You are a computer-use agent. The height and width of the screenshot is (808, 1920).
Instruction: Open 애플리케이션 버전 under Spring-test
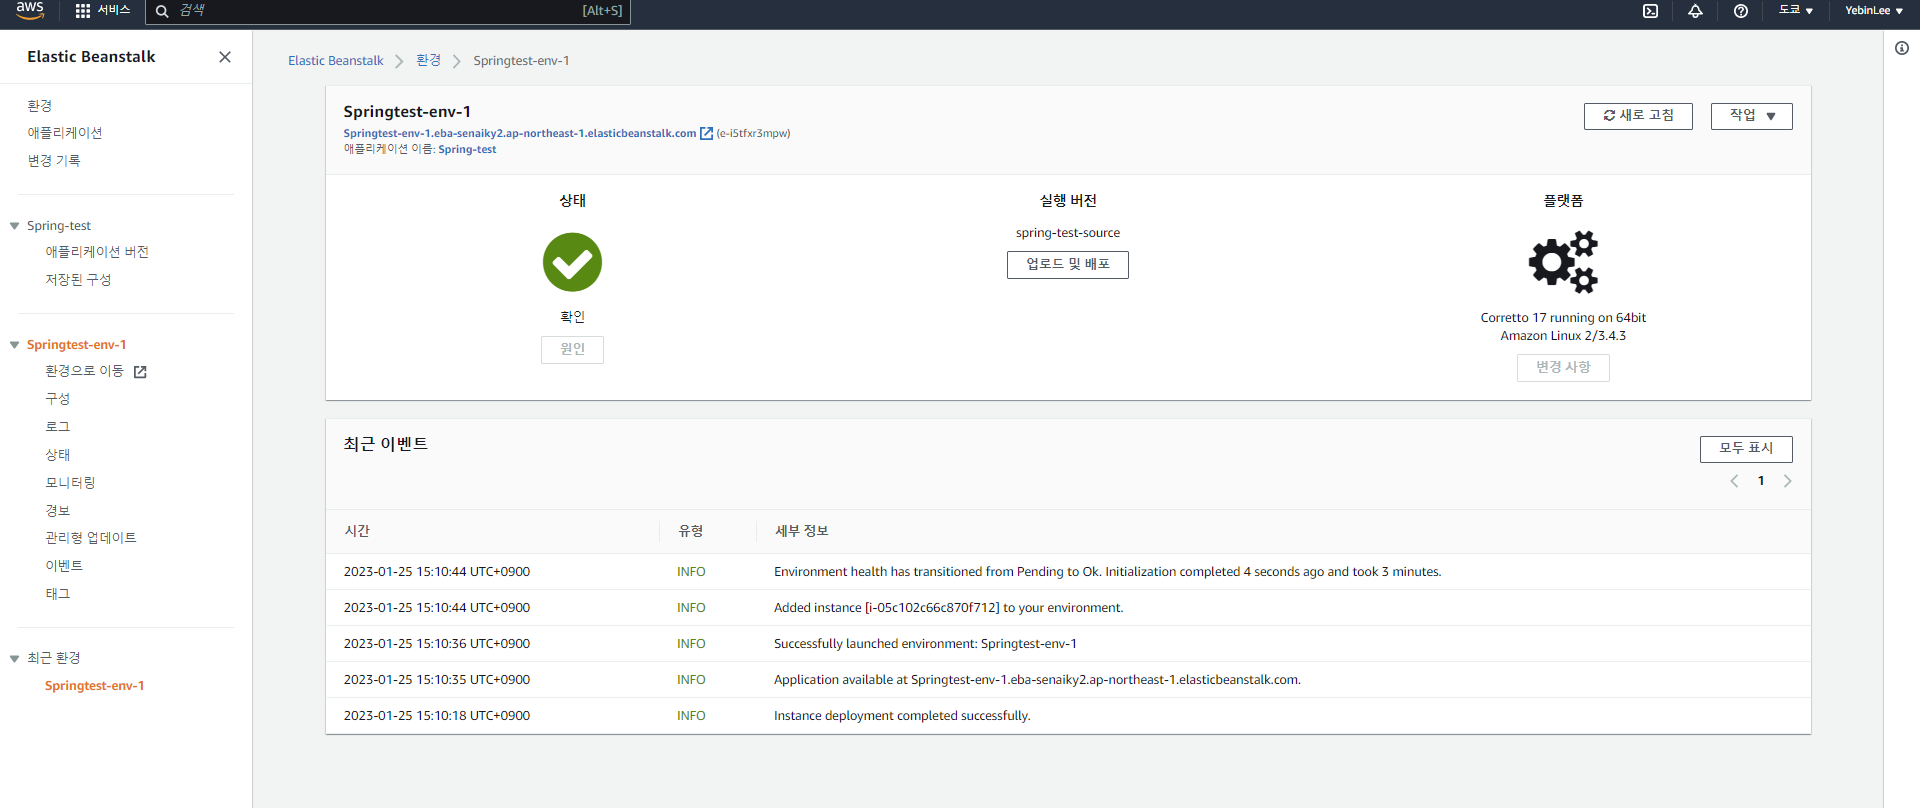[x=97, y=252]
